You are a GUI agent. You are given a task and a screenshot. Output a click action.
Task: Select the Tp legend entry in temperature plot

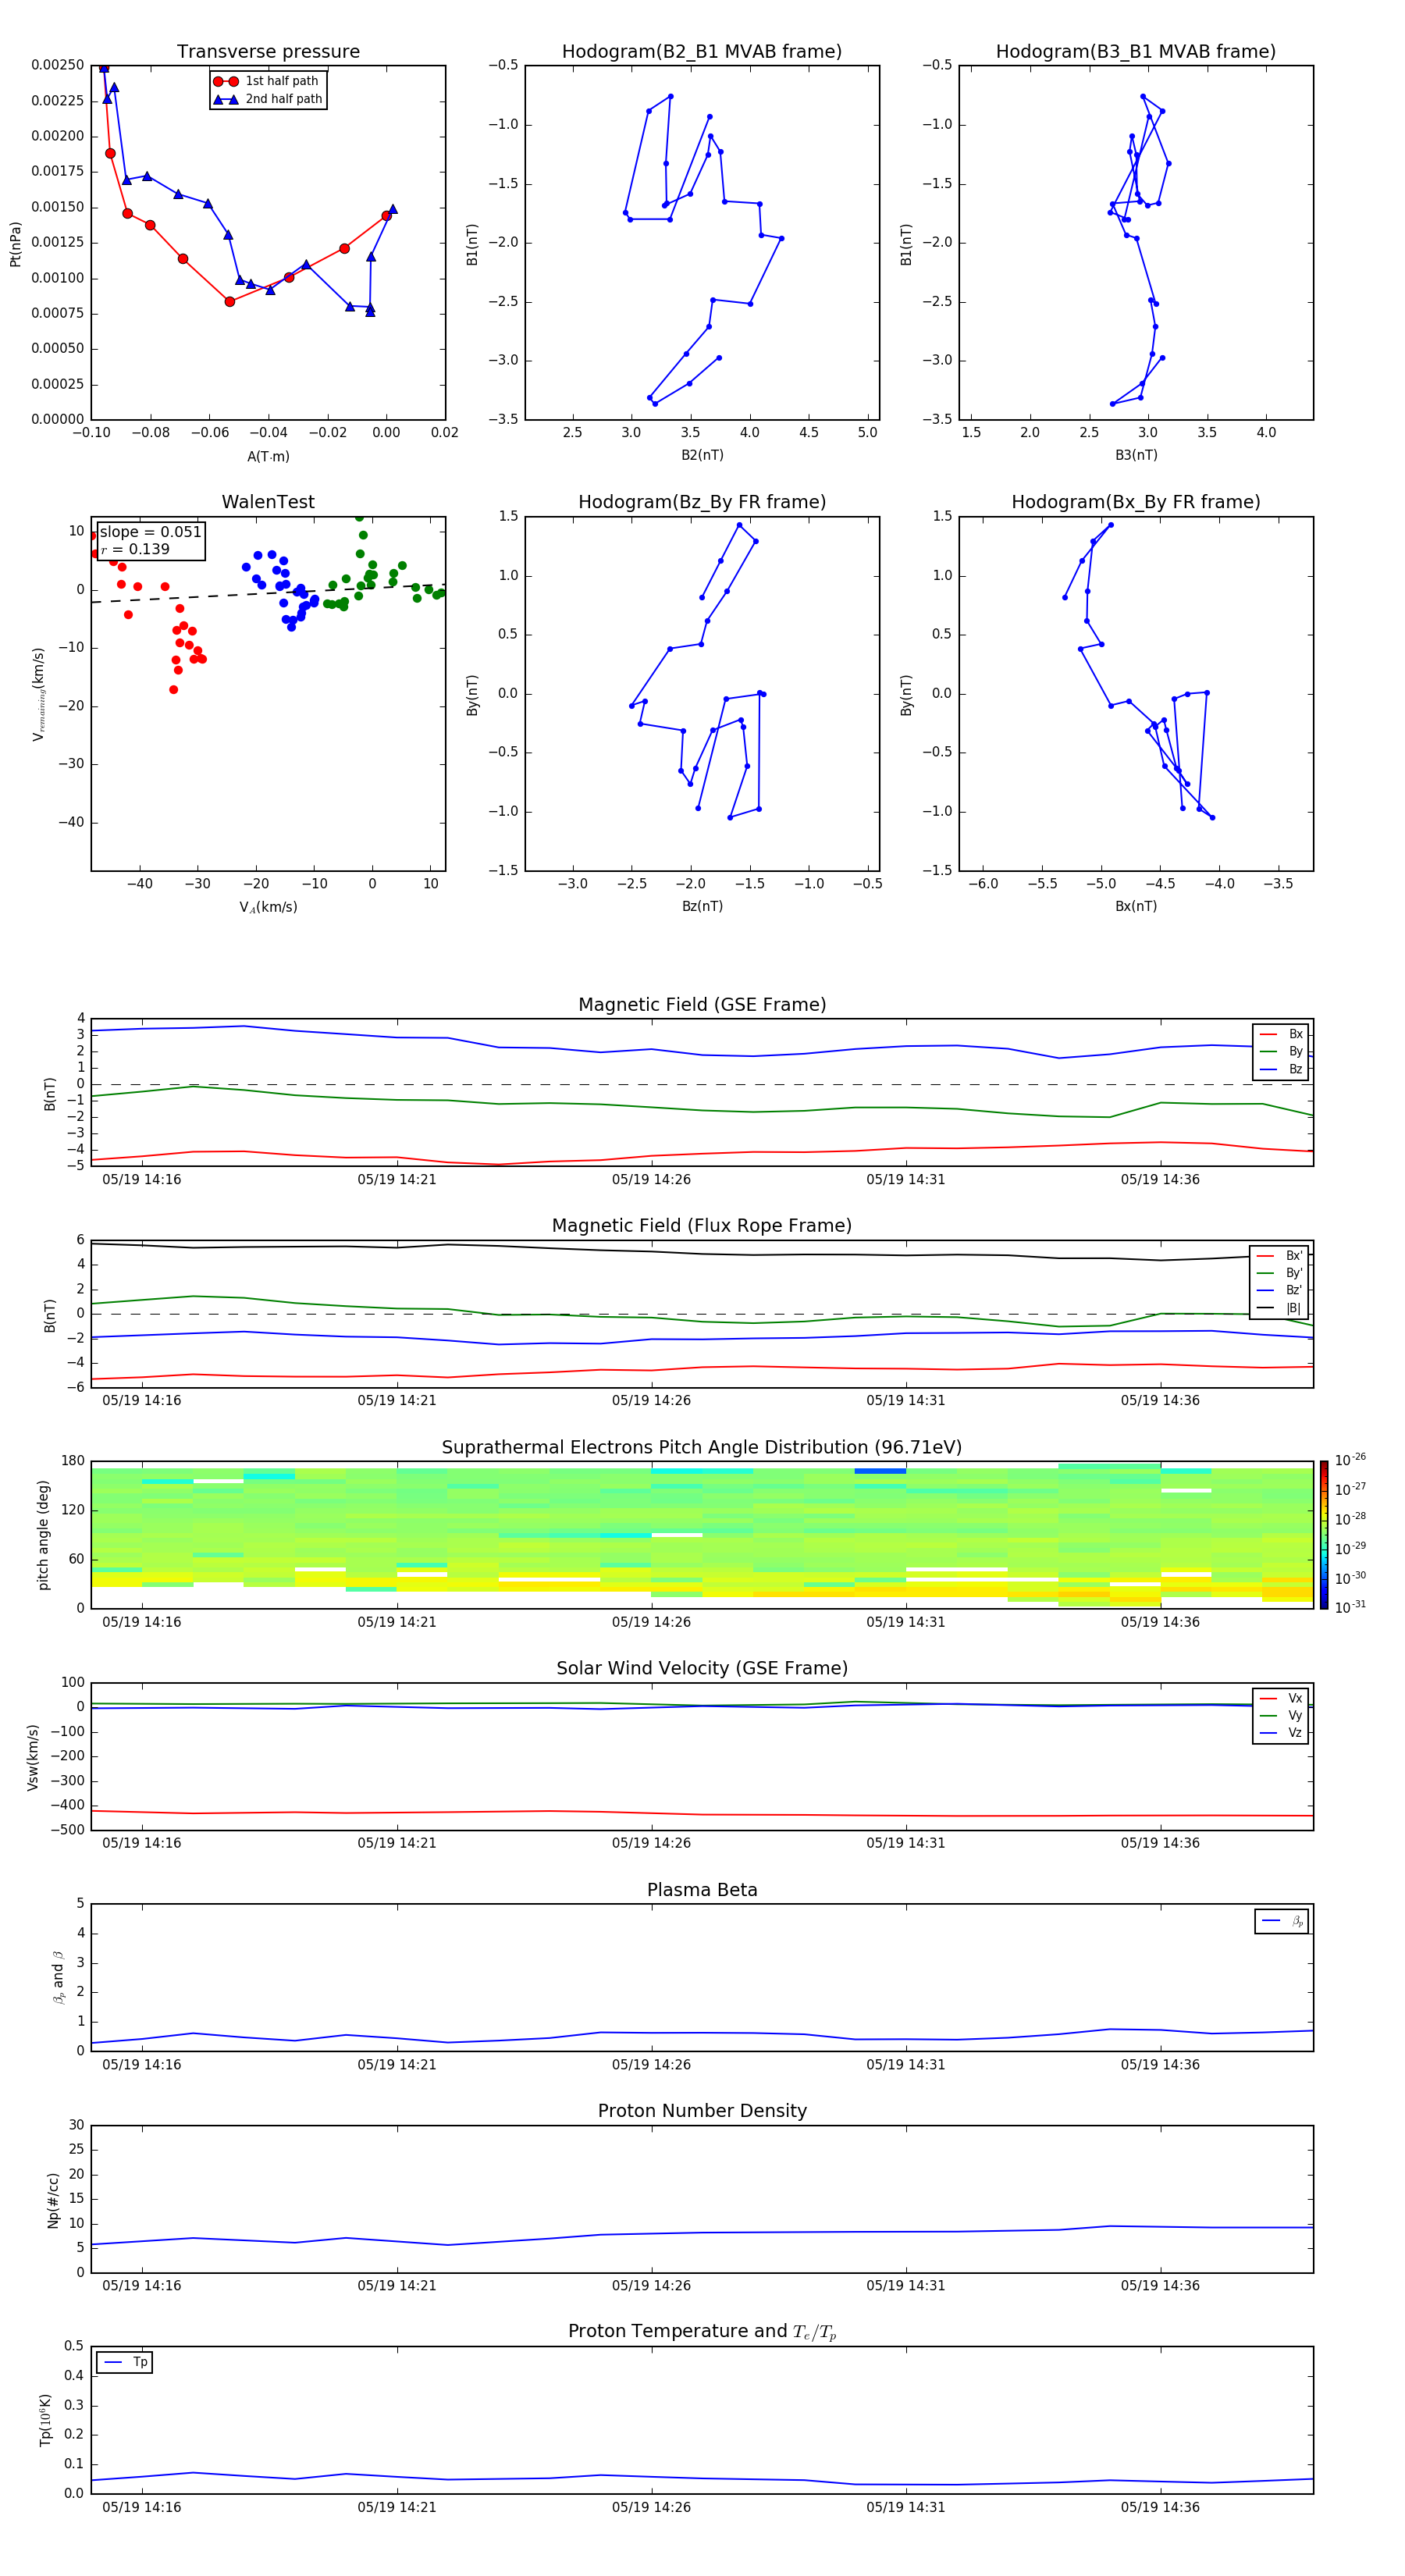click(125, 2362)
